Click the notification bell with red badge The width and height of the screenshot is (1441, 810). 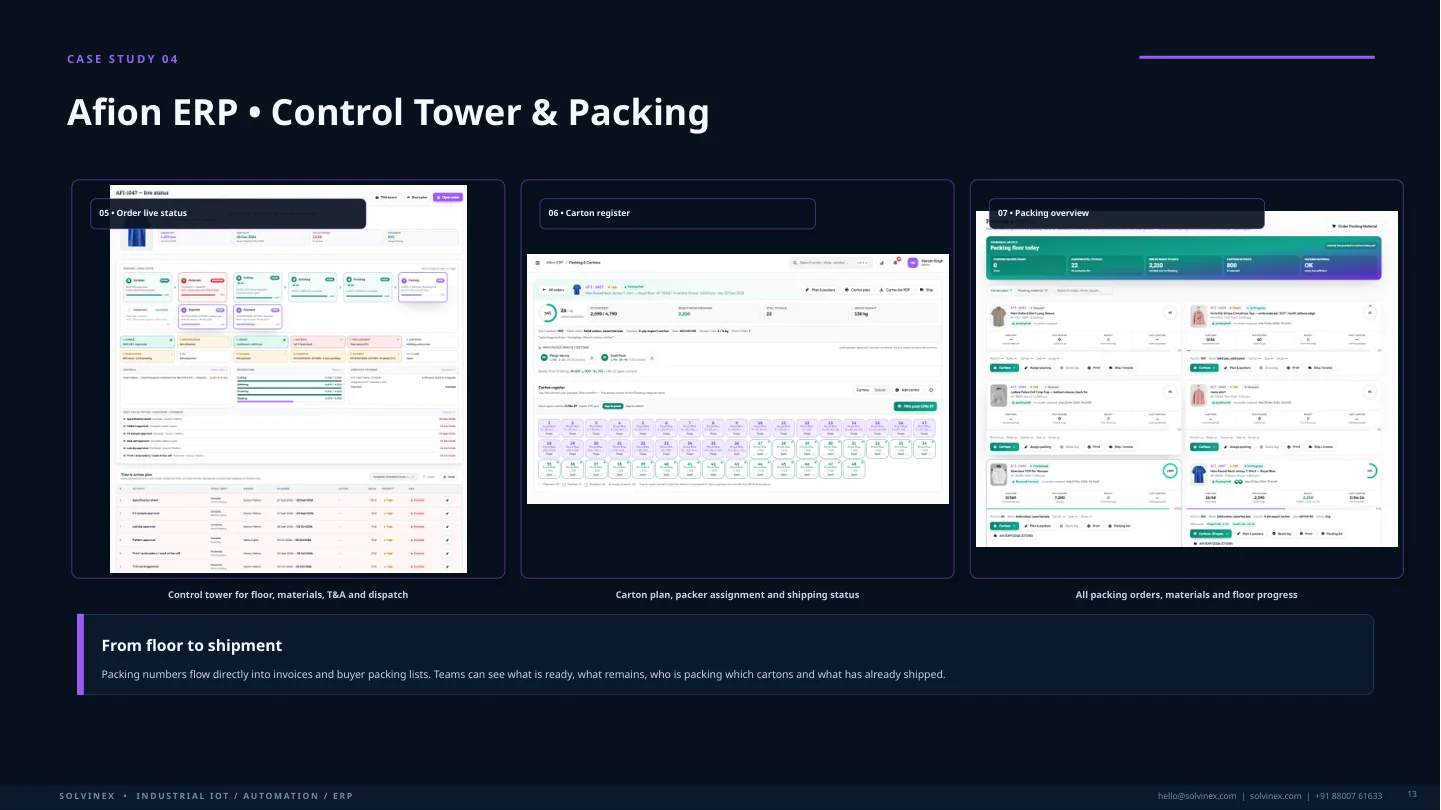[895, 262]
